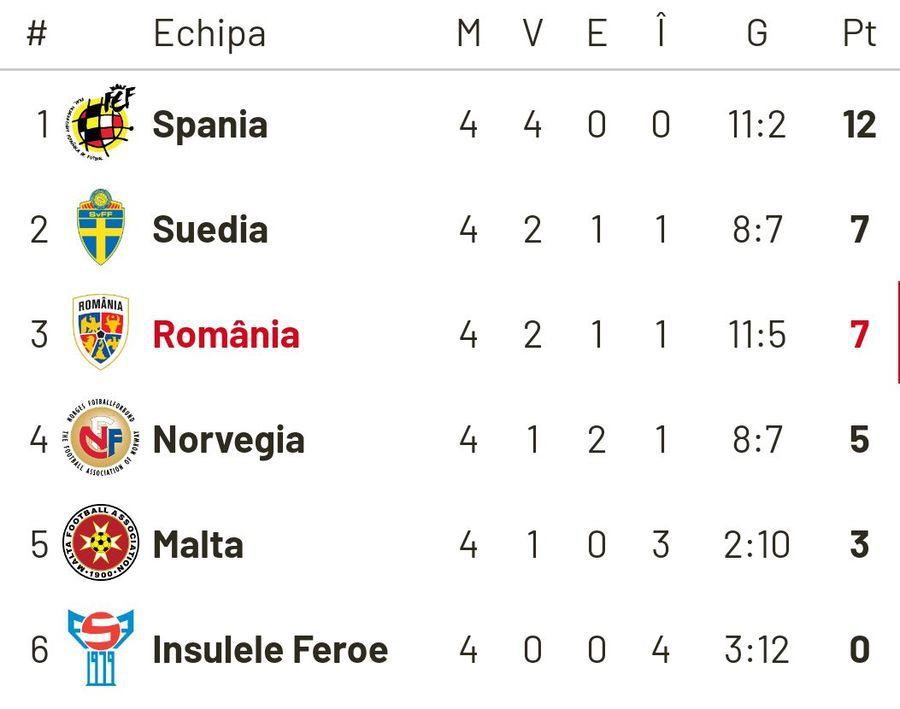Click the M matches column header
Image resolution: width=900 pixels, height=709 pixels.
(x=468, y=33)
